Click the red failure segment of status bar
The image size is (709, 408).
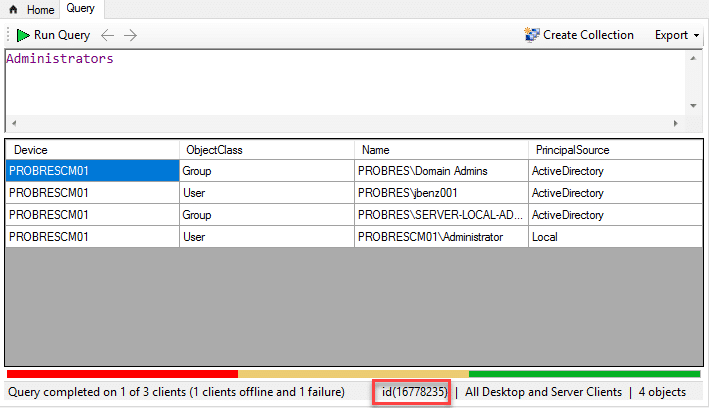[x=123, y=374]
